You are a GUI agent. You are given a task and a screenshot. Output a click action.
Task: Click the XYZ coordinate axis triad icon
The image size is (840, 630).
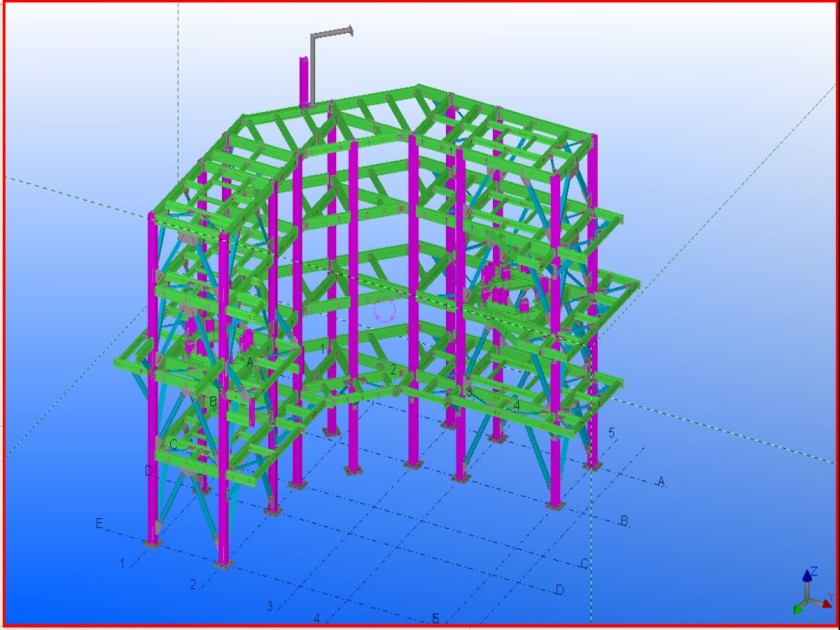coord(811,592)
